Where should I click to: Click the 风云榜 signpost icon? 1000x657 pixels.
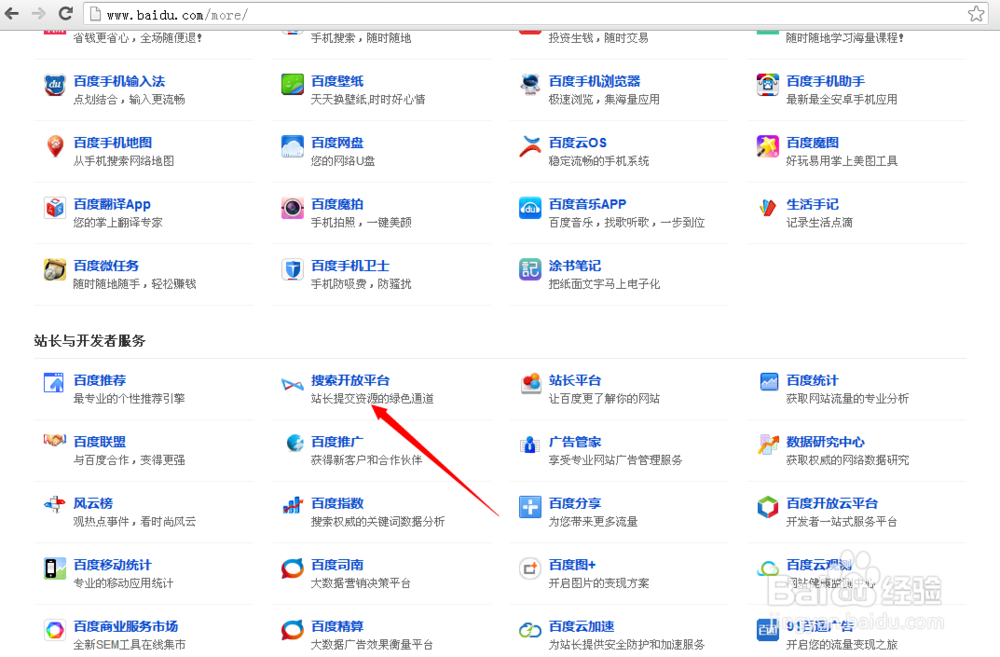55,505
